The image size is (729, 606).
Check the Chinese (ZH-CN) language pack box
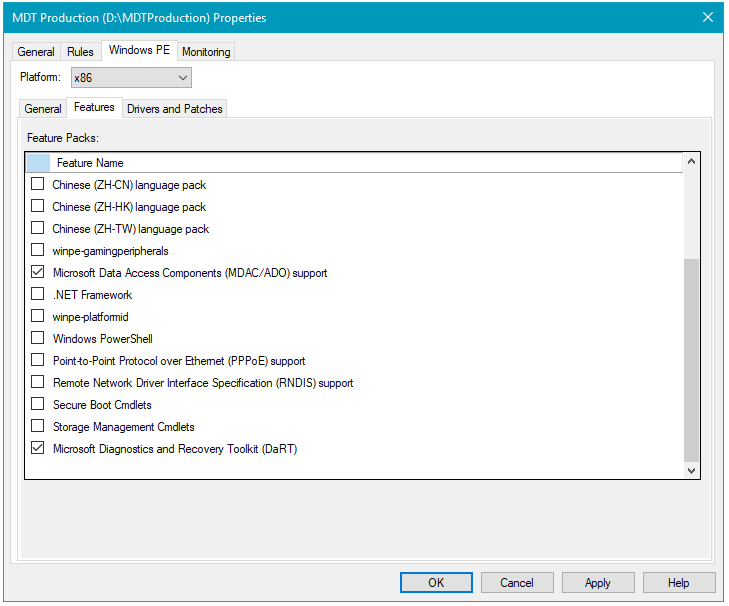click(38, 185)
